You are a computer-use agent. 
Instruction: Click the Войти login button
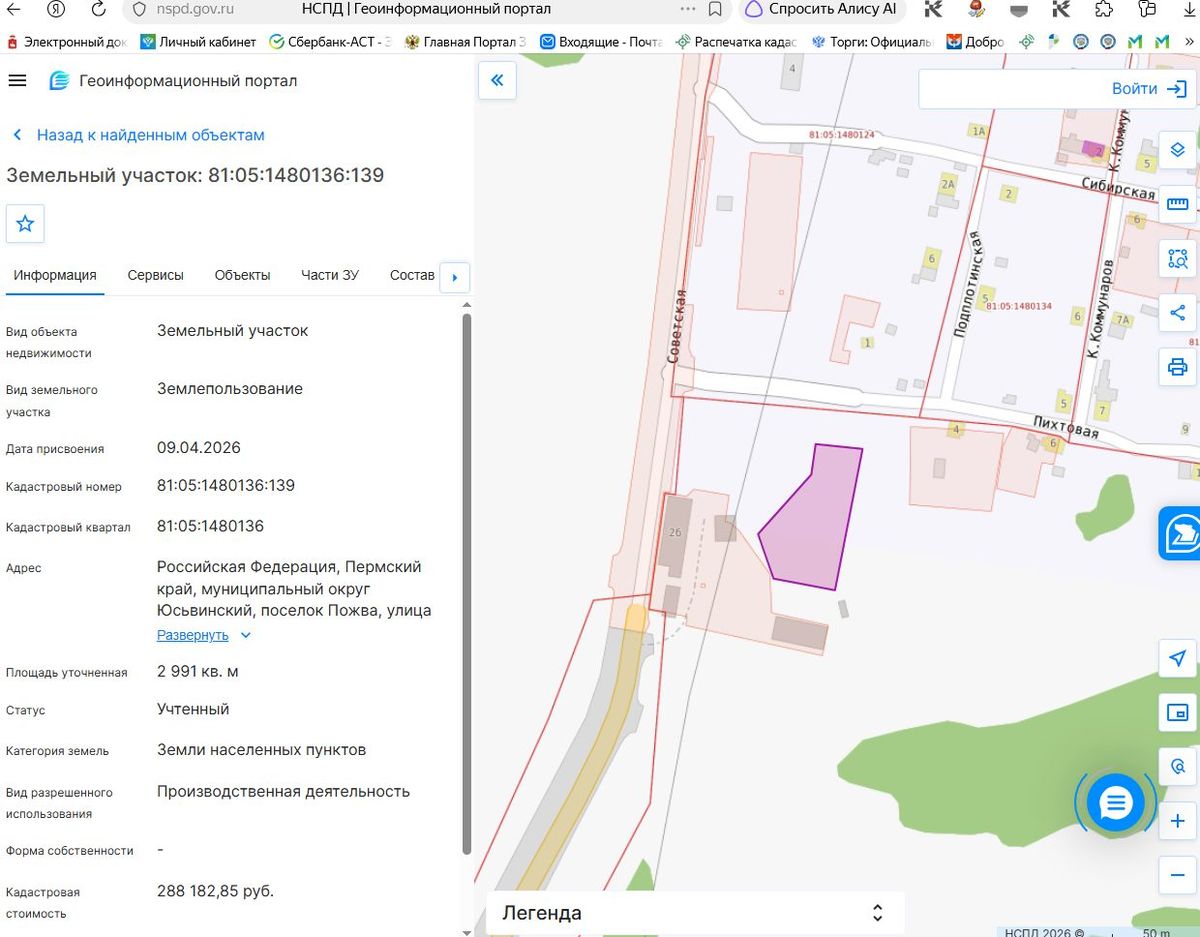(x=1149, y=89)
